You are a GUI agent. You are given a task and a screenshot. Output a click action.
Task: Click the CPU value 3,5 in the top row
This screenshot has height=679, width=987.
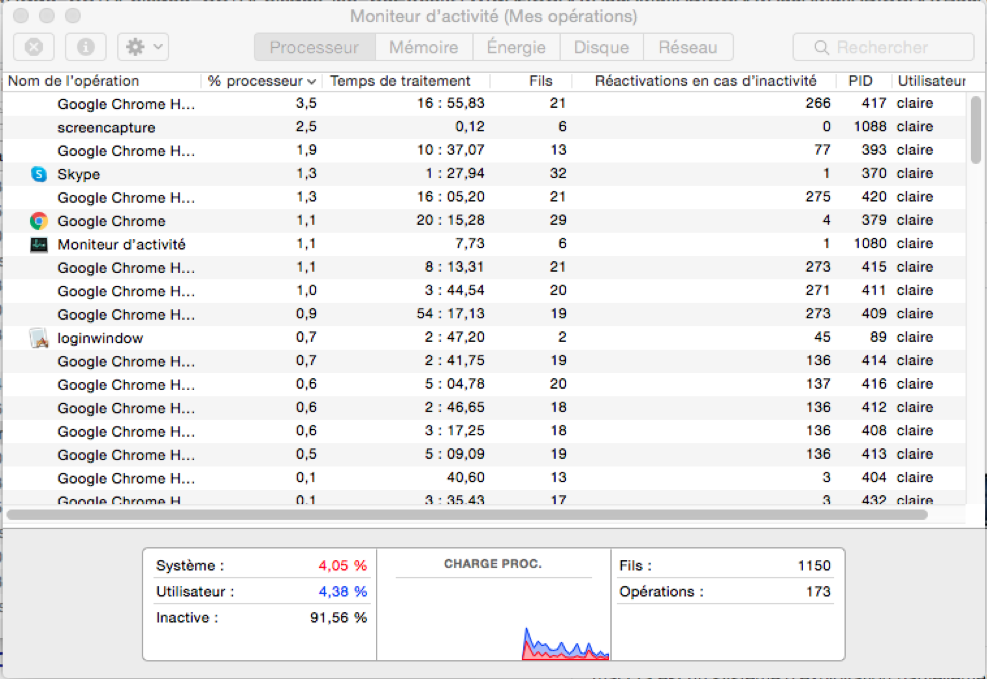[307, 103]
